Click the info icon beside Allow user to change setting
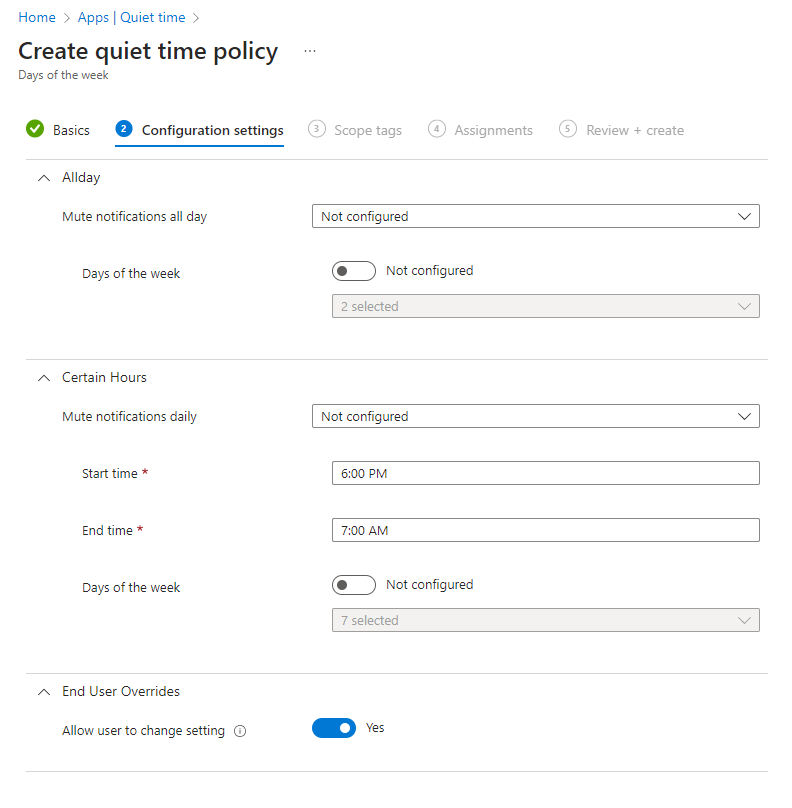The height and width of the screenshot is (808, 792). click(240, 731)
